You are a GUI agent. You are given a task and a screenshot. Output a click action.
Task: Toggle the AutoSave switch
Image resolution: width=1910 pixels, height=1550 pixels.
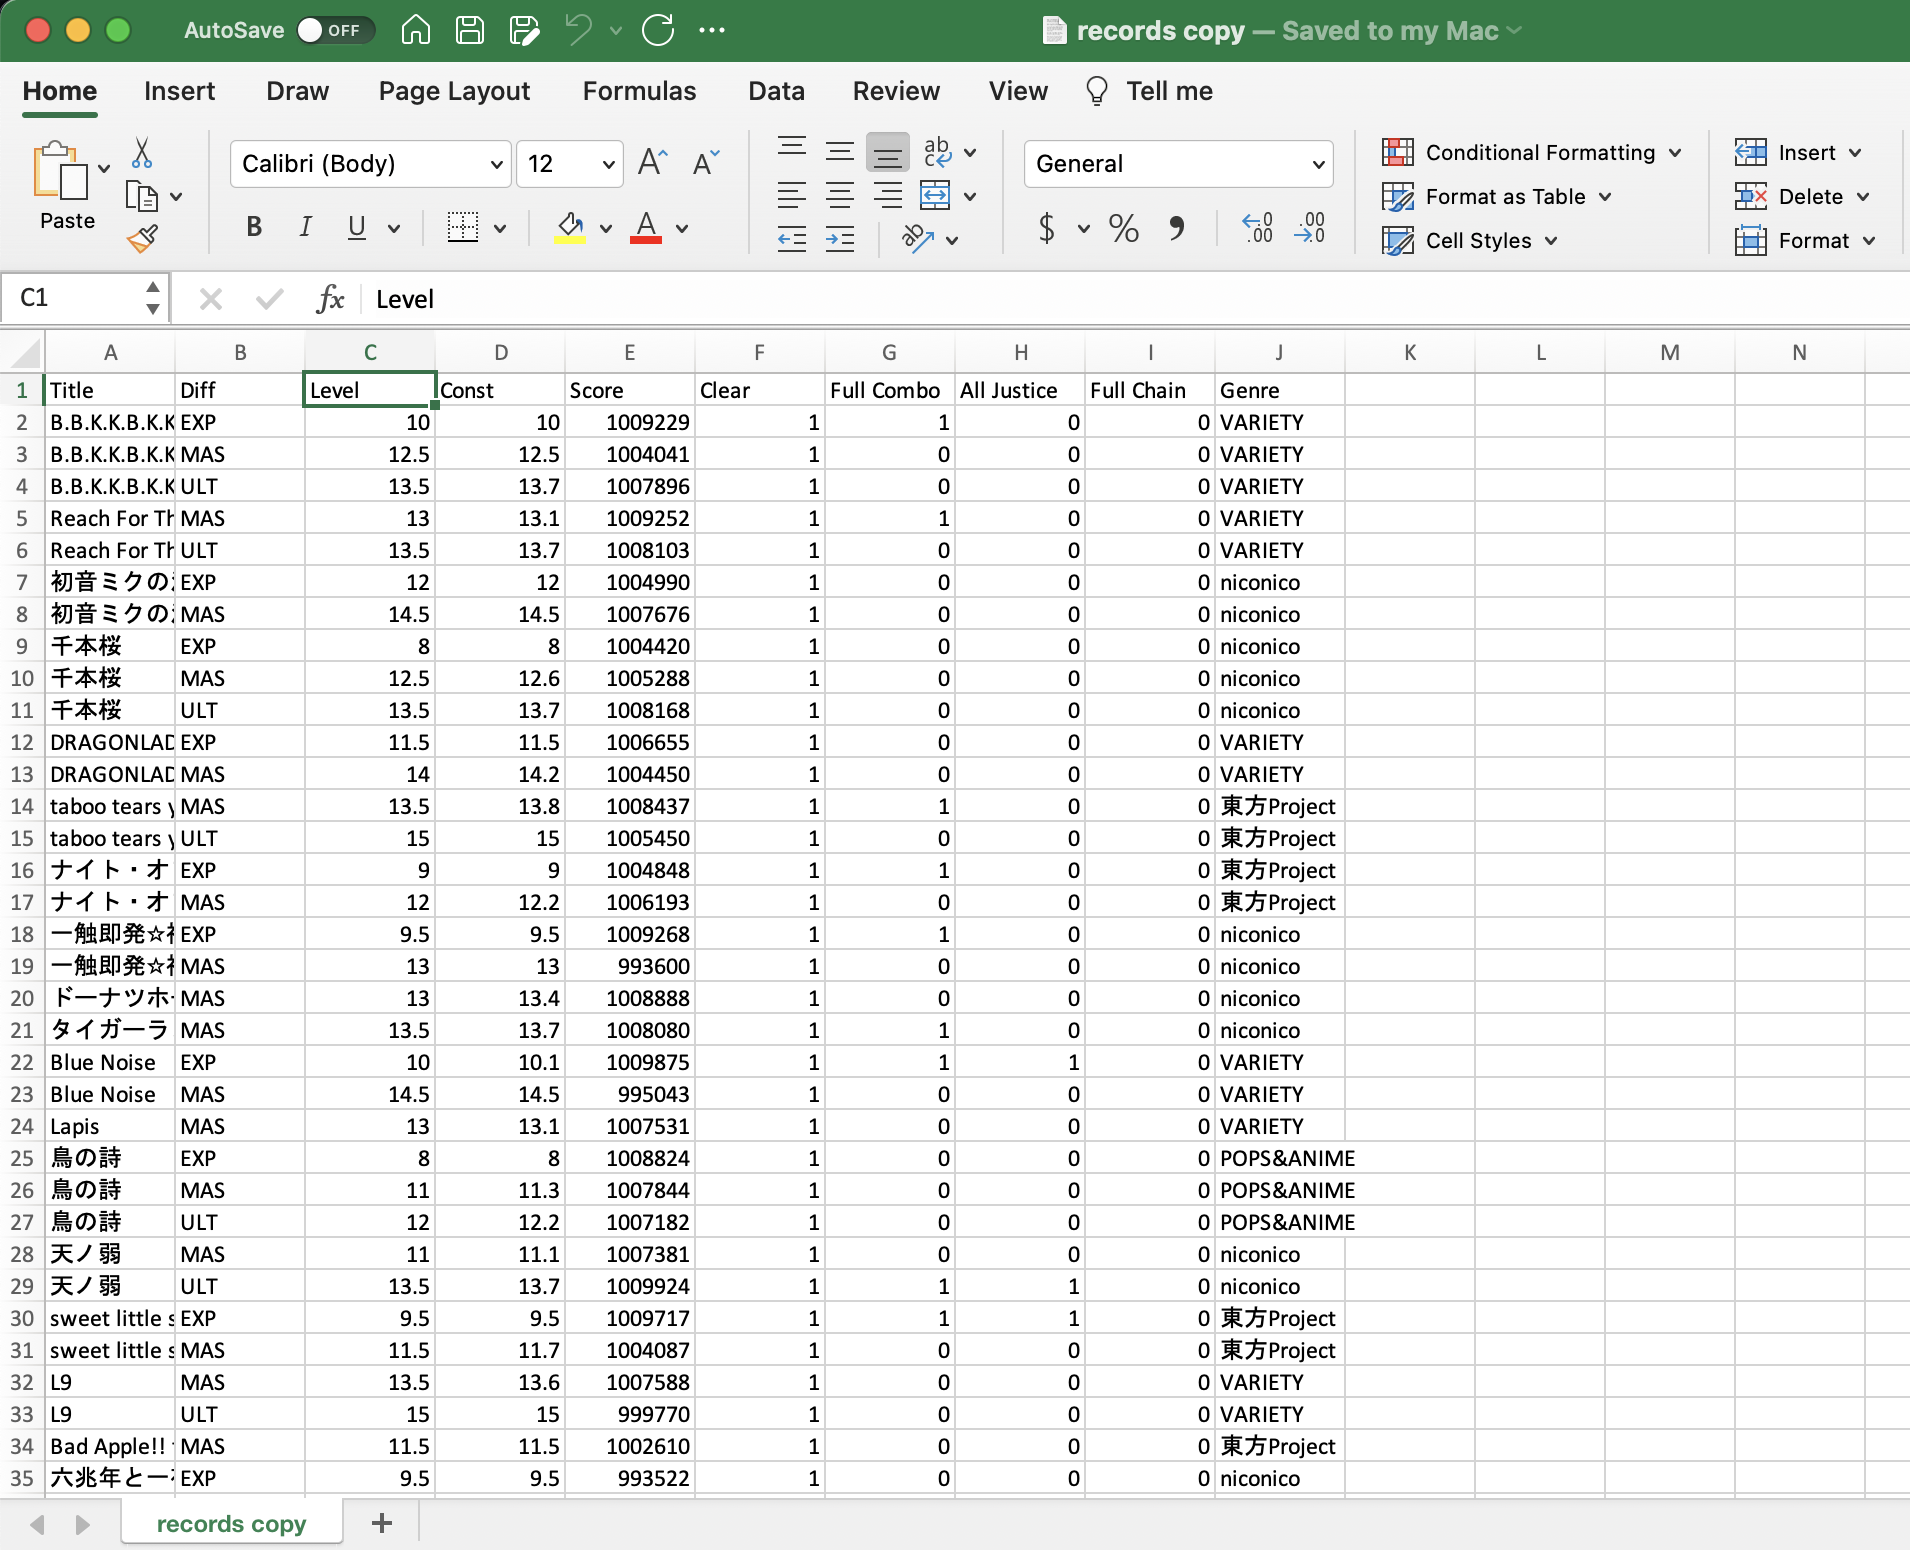335,30
